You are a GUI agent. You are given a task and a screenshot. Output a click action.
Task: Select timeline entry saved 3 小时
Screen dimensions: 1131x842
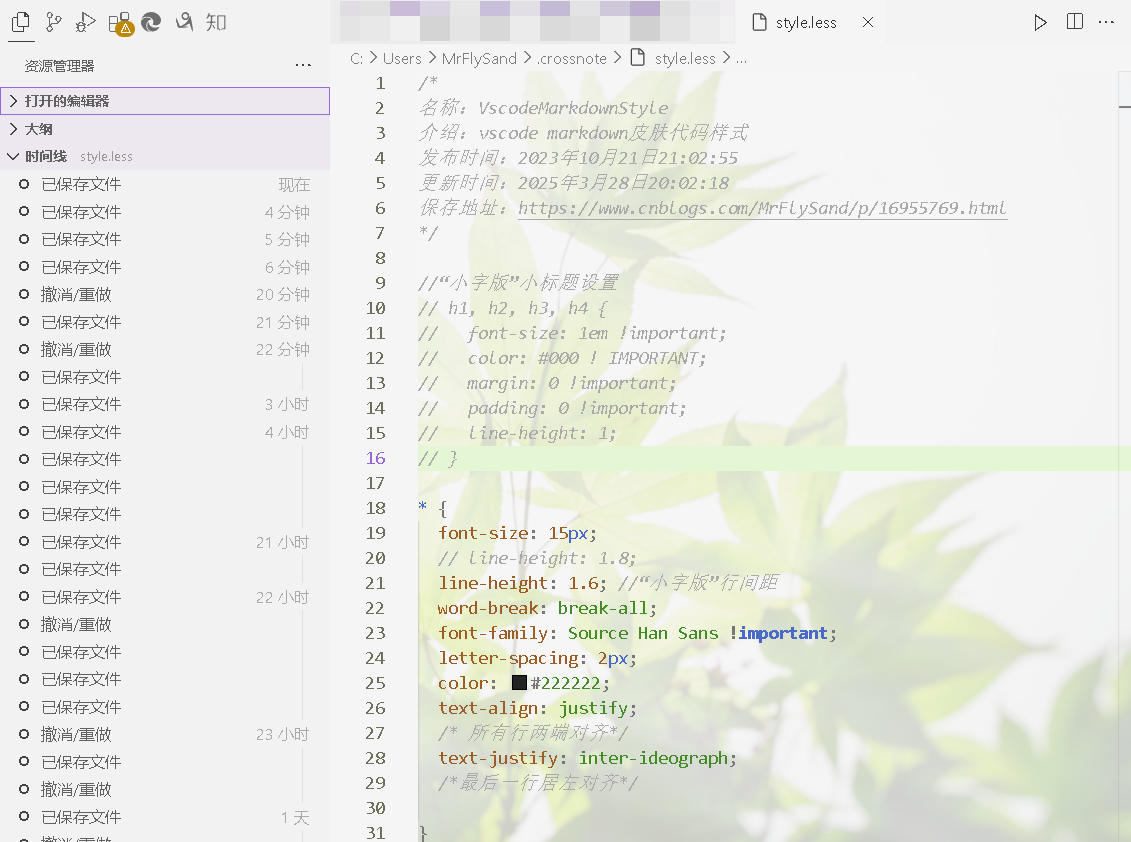pos(165,404)
